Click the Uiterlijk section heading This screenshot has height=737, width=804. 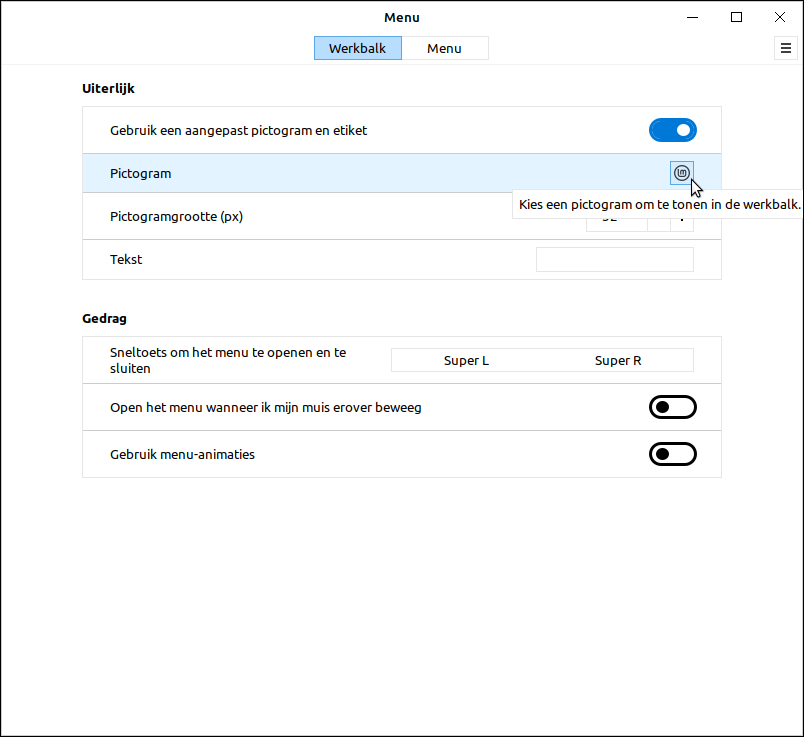(x=108, y=88)
